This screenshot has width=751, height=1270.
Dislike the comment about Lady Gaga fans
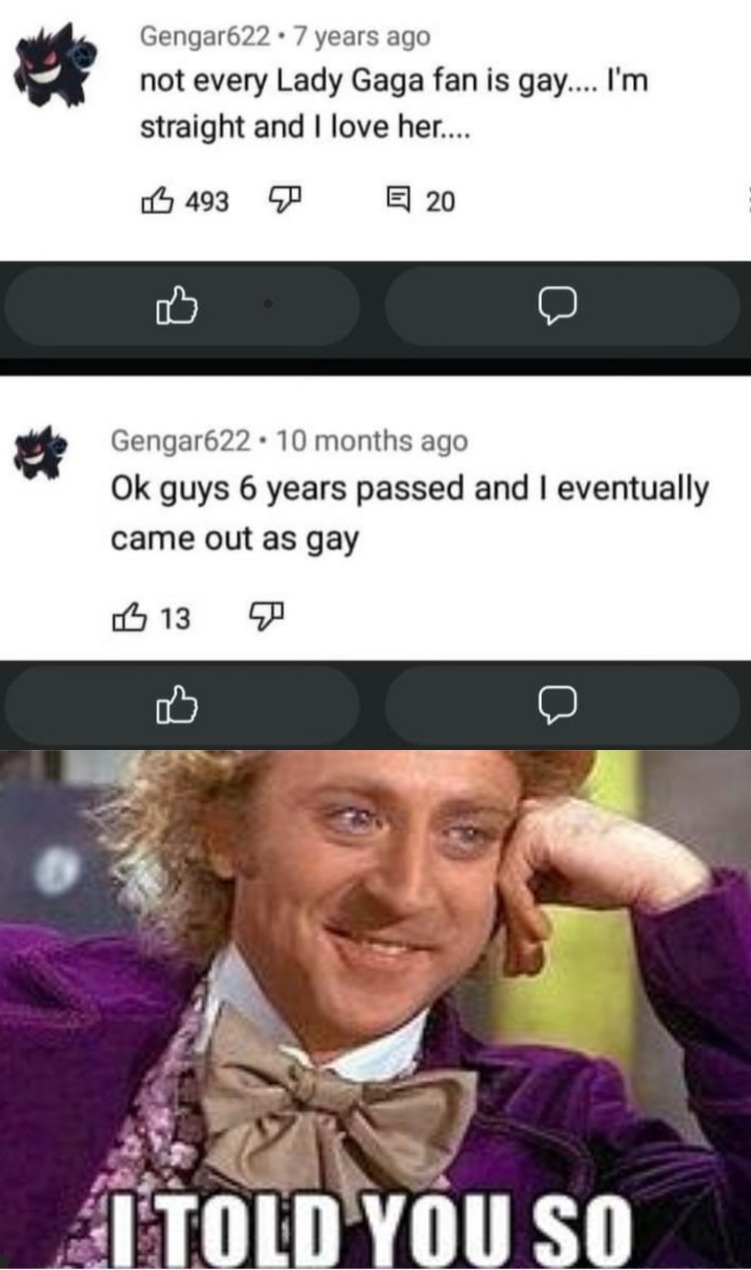coord(287,201)
